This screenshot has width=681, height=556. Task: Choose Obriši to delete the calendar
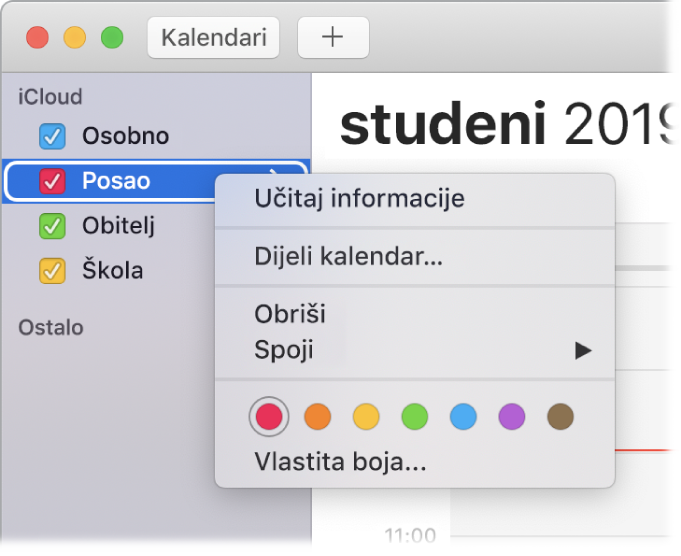point(415,314)
